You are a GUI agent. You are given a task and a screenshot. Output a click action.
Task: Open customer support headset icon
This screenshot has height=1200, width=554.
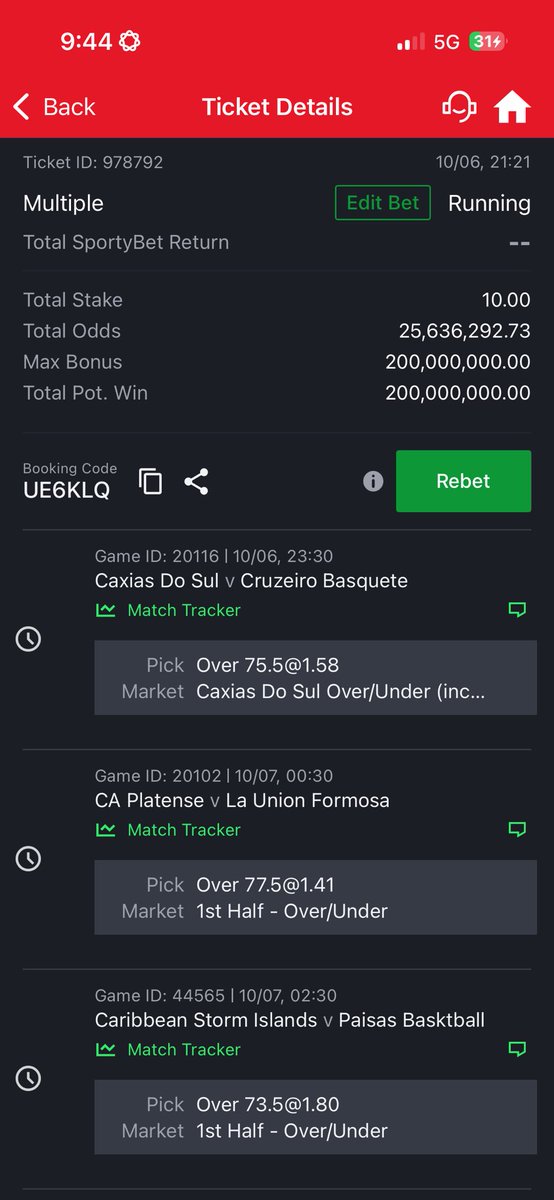pos(459,107)
